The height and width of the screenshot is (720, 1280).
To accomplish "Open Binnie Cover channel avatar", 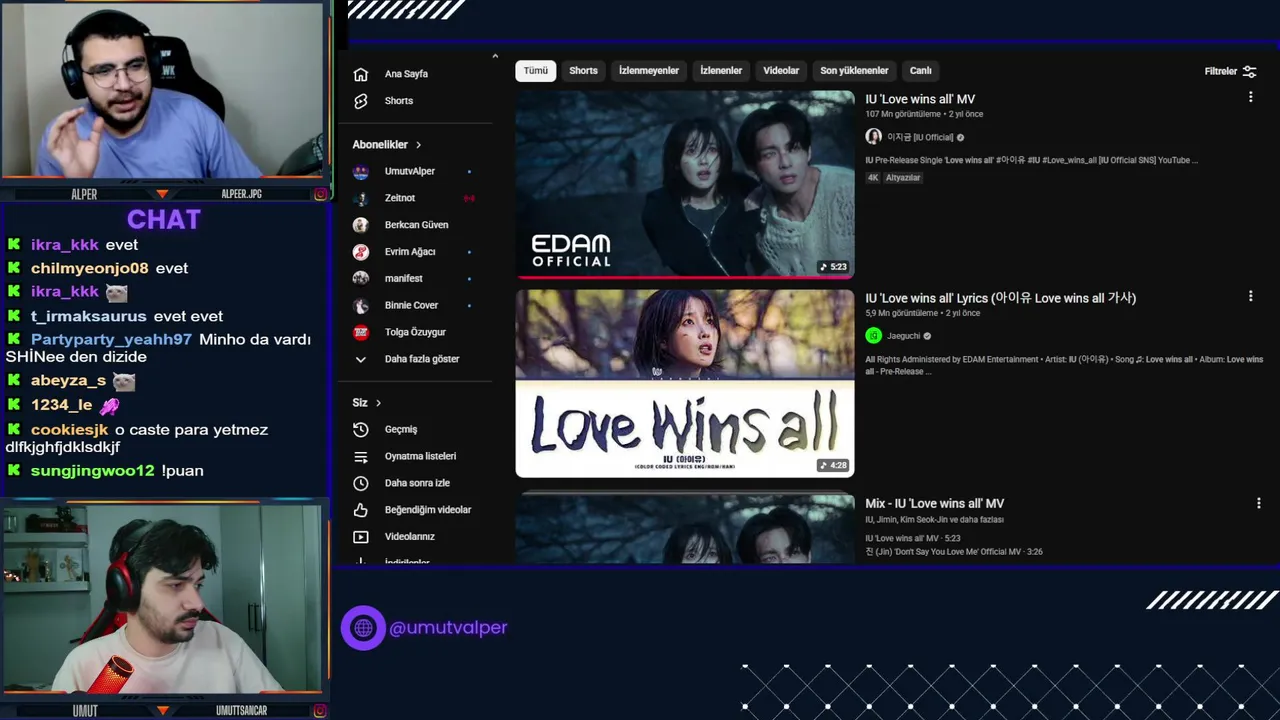I will 361,305.
